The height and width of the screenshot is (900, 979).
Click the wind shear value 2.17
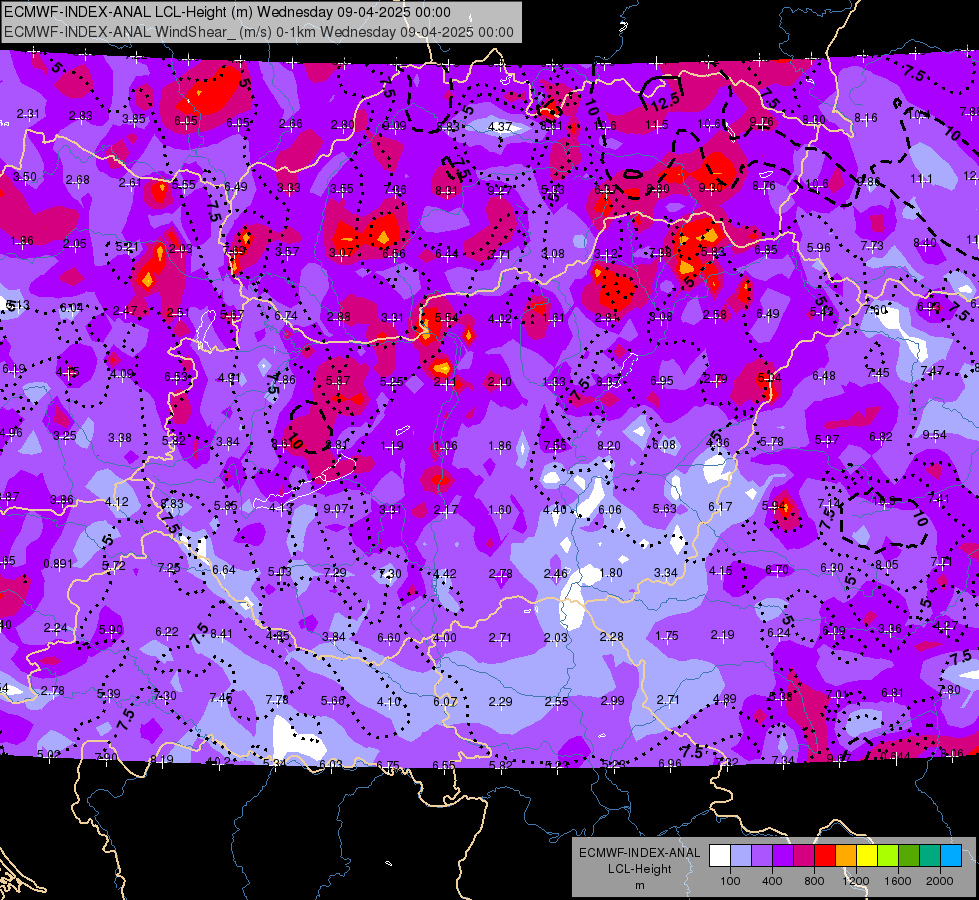pyautogui.click(x=446, y=510)
